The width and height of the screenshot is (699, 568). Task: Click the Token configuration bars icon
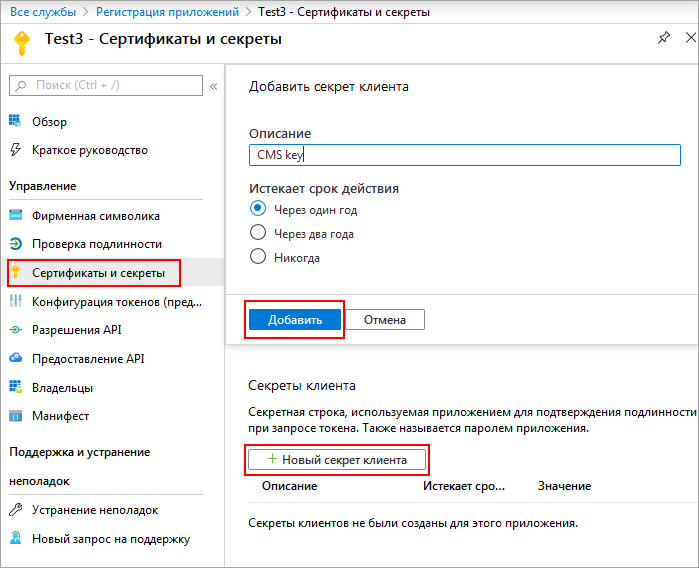(x=15, y=302)
